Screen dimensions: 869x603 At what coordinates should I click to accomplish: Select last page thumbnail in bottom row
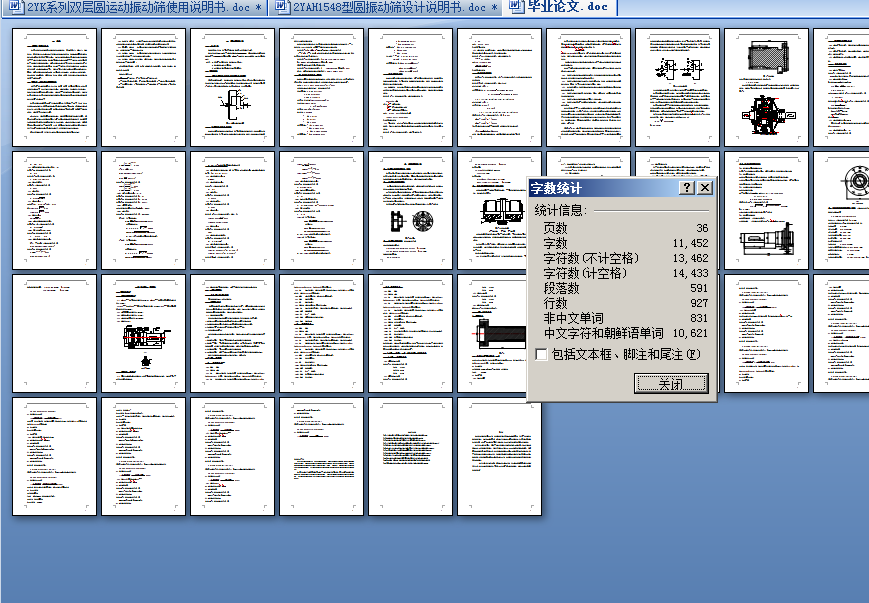pos(499,456)
